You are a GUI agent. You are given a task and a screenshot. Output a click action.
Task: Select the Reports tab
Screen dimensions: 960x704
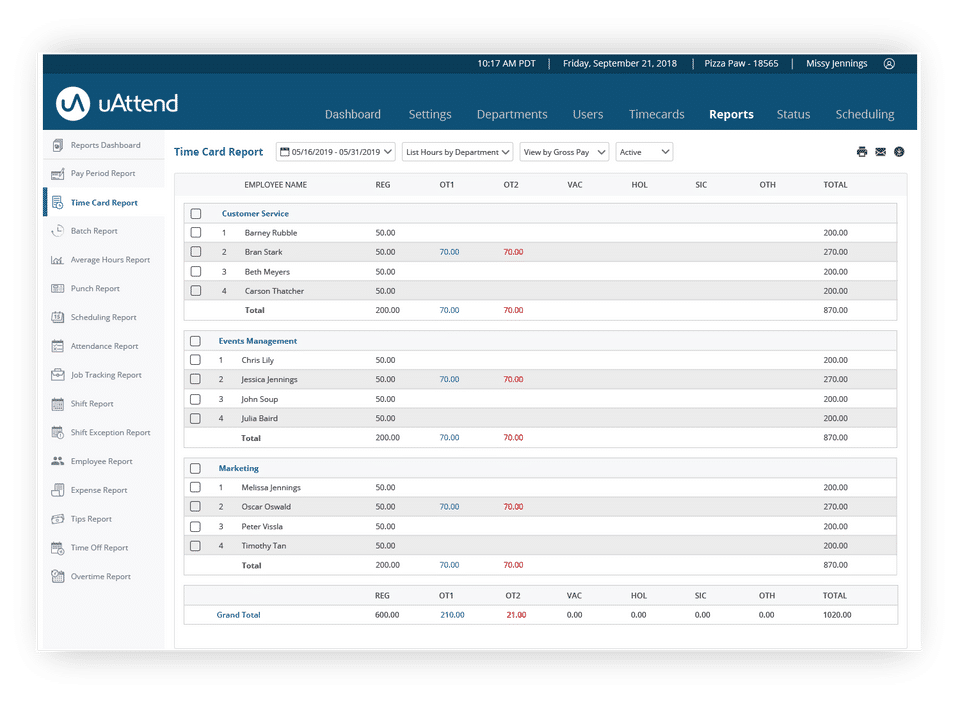pyautogui.click(x=731, y=114)
